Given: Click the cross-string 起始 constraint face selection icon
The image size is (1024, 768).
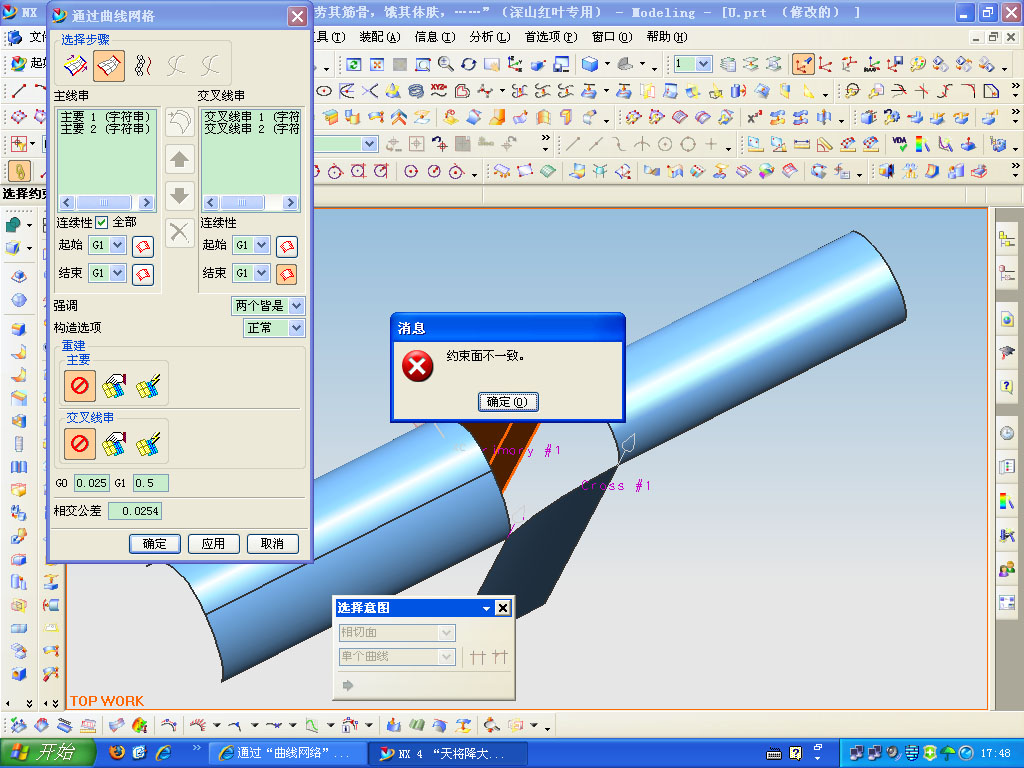Looking at the screenshot, I should tap(287, 246).
